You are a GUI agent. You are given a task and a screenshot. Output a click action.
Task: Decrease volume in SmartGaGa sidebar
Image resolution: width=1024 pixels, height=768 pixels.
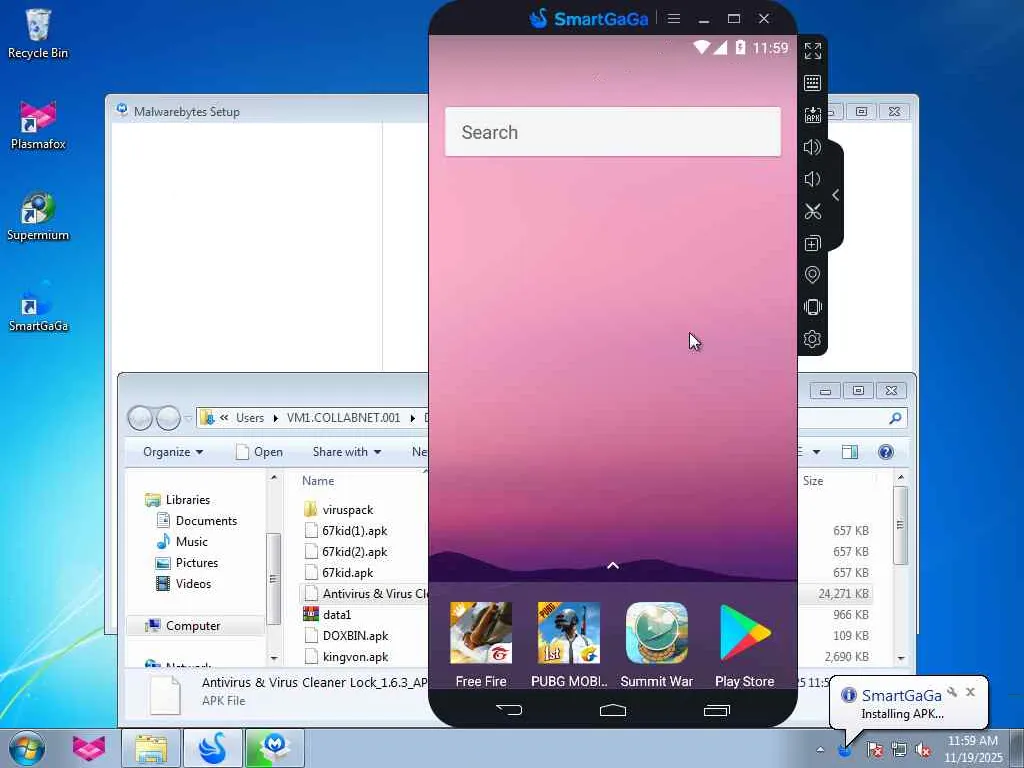[x=812, y=179]
